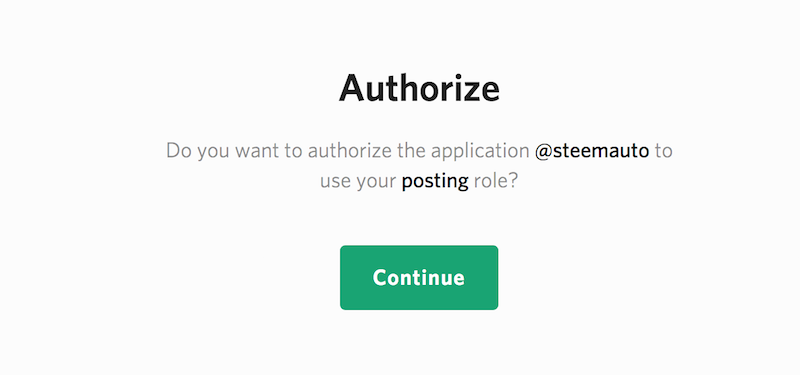Click the word 'your' before posting
Screen dimensions: 800x375
tap(377, 182)
